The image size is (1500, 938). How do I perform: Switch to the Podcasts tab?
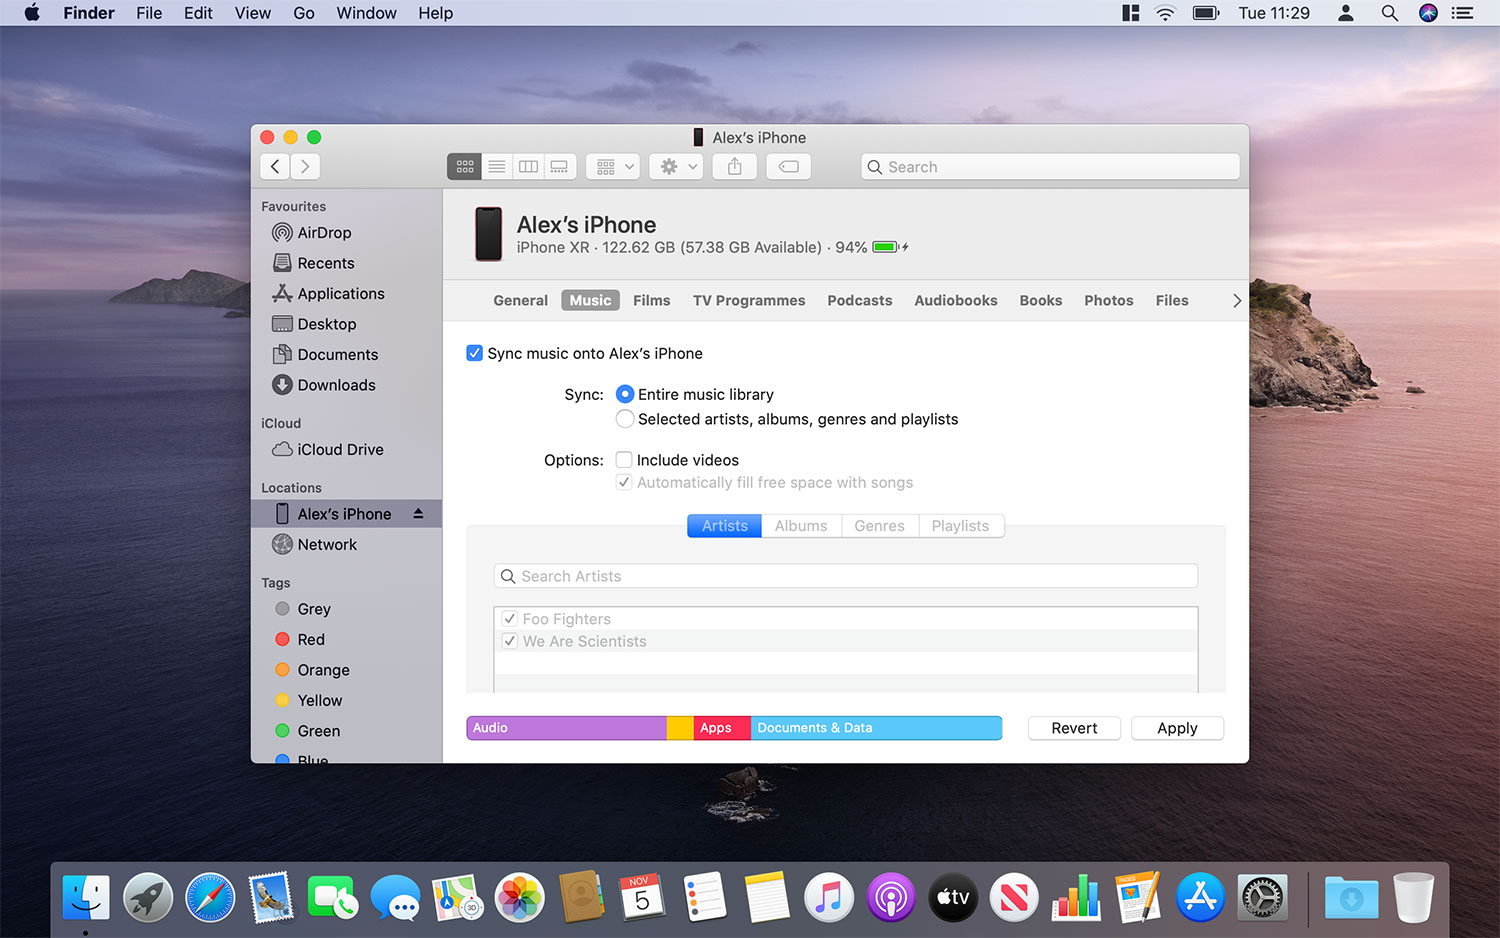859,300
